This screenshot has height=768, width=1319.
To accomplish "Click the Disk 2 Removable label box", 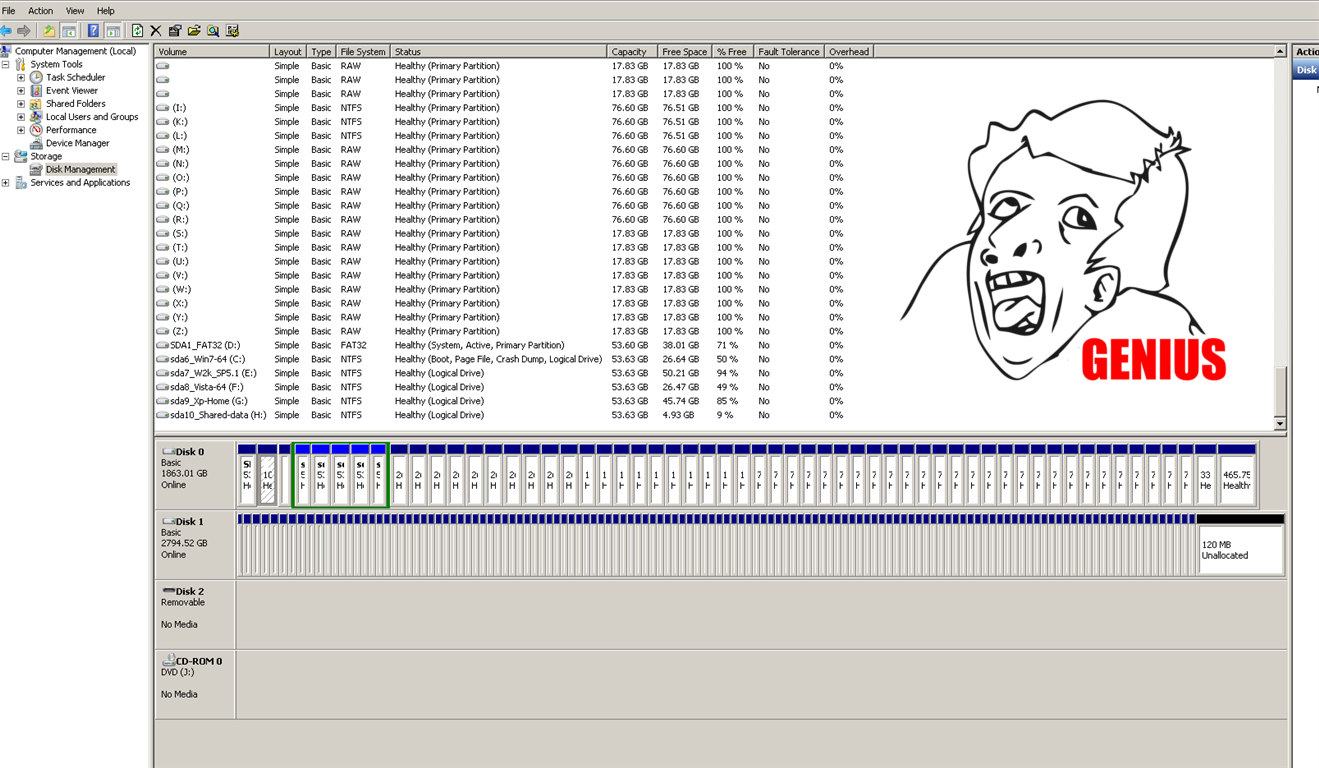I will (x=195, y=613).
